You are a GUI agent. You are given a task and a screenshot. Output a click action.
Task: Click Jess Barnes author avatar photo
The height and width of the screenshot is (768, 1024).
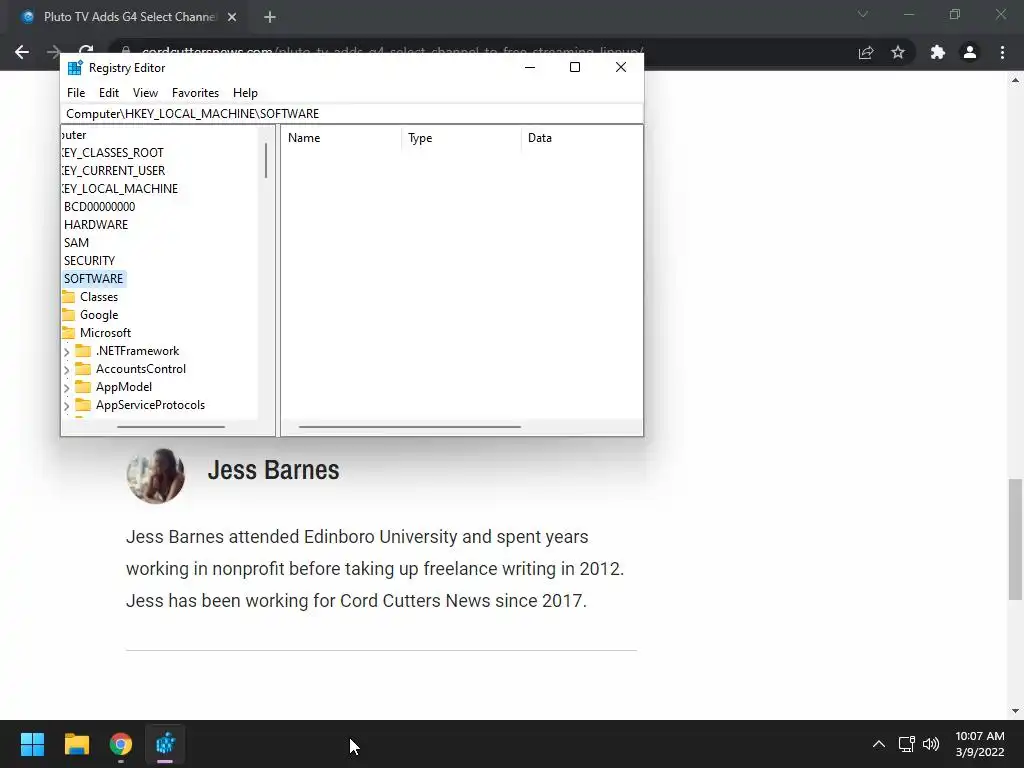(x=155, y=476)
